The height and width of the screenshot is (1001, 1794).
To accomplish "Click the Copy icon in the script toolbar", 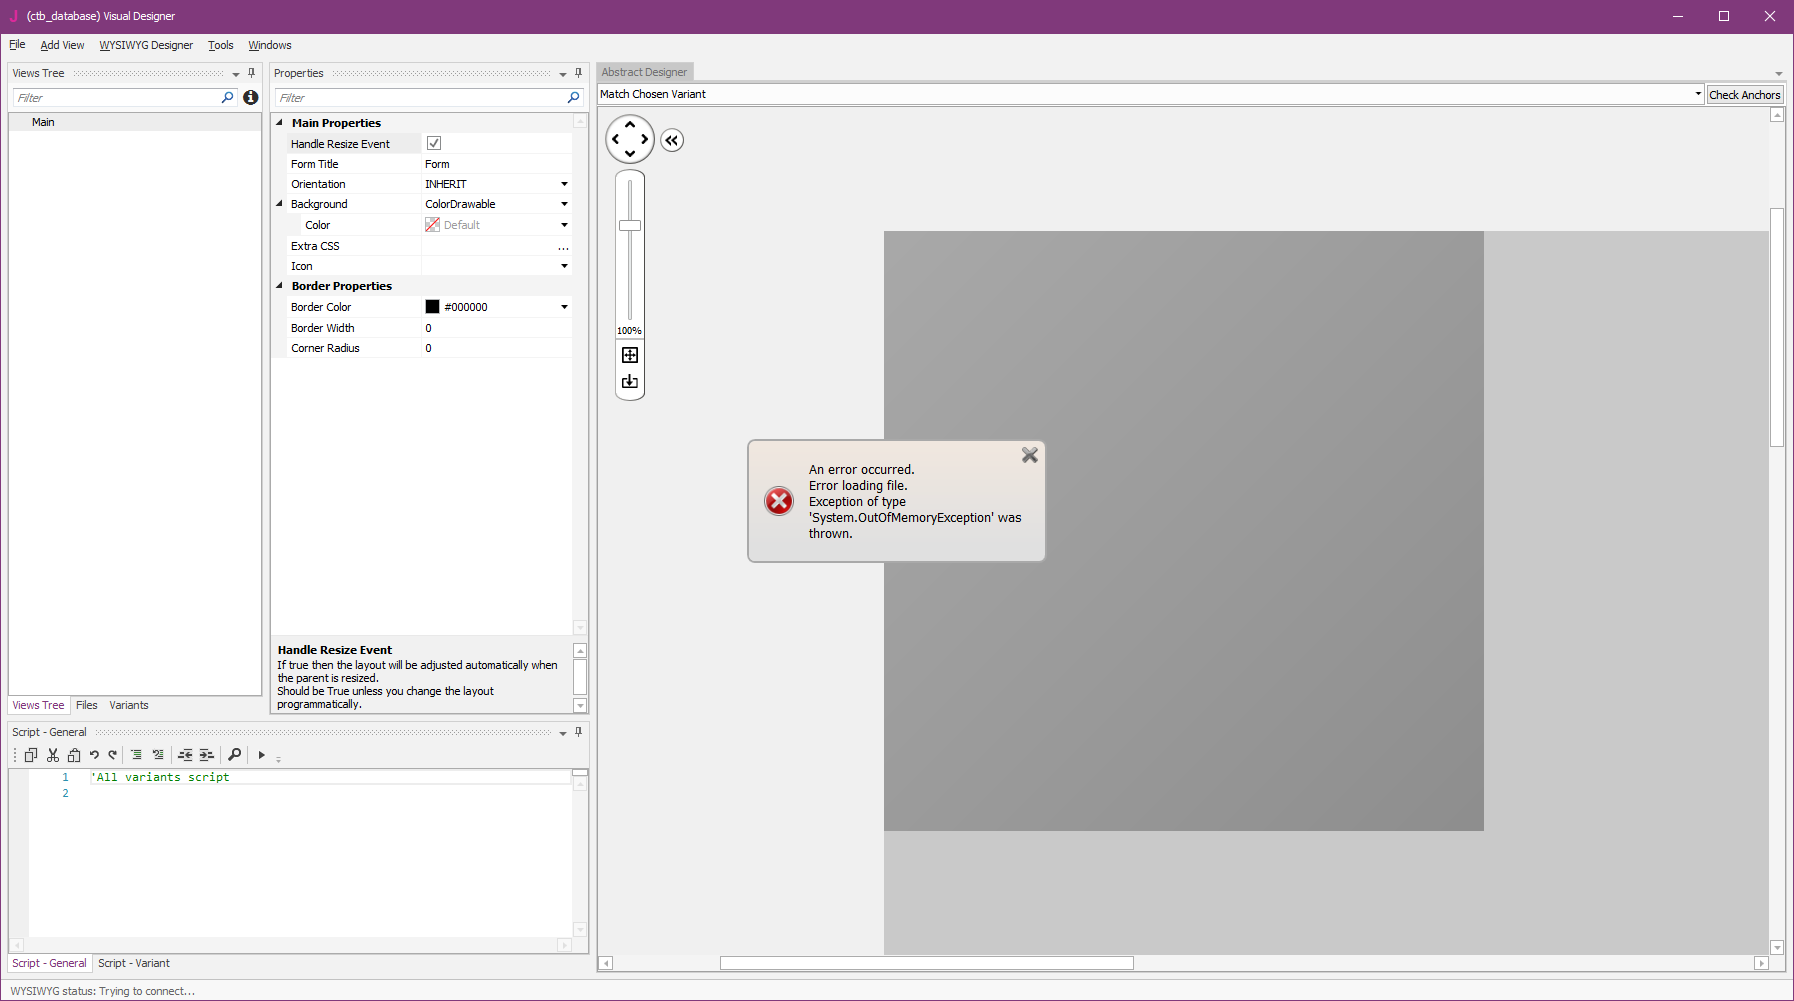I will (x=31, y=755).
